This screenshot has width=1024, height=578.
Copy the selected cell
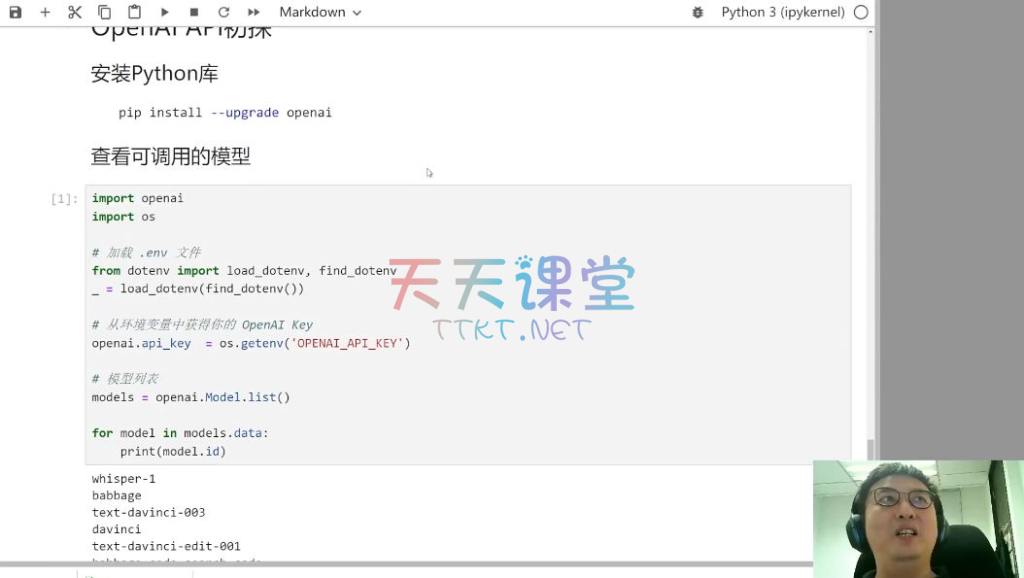(105, 12)
